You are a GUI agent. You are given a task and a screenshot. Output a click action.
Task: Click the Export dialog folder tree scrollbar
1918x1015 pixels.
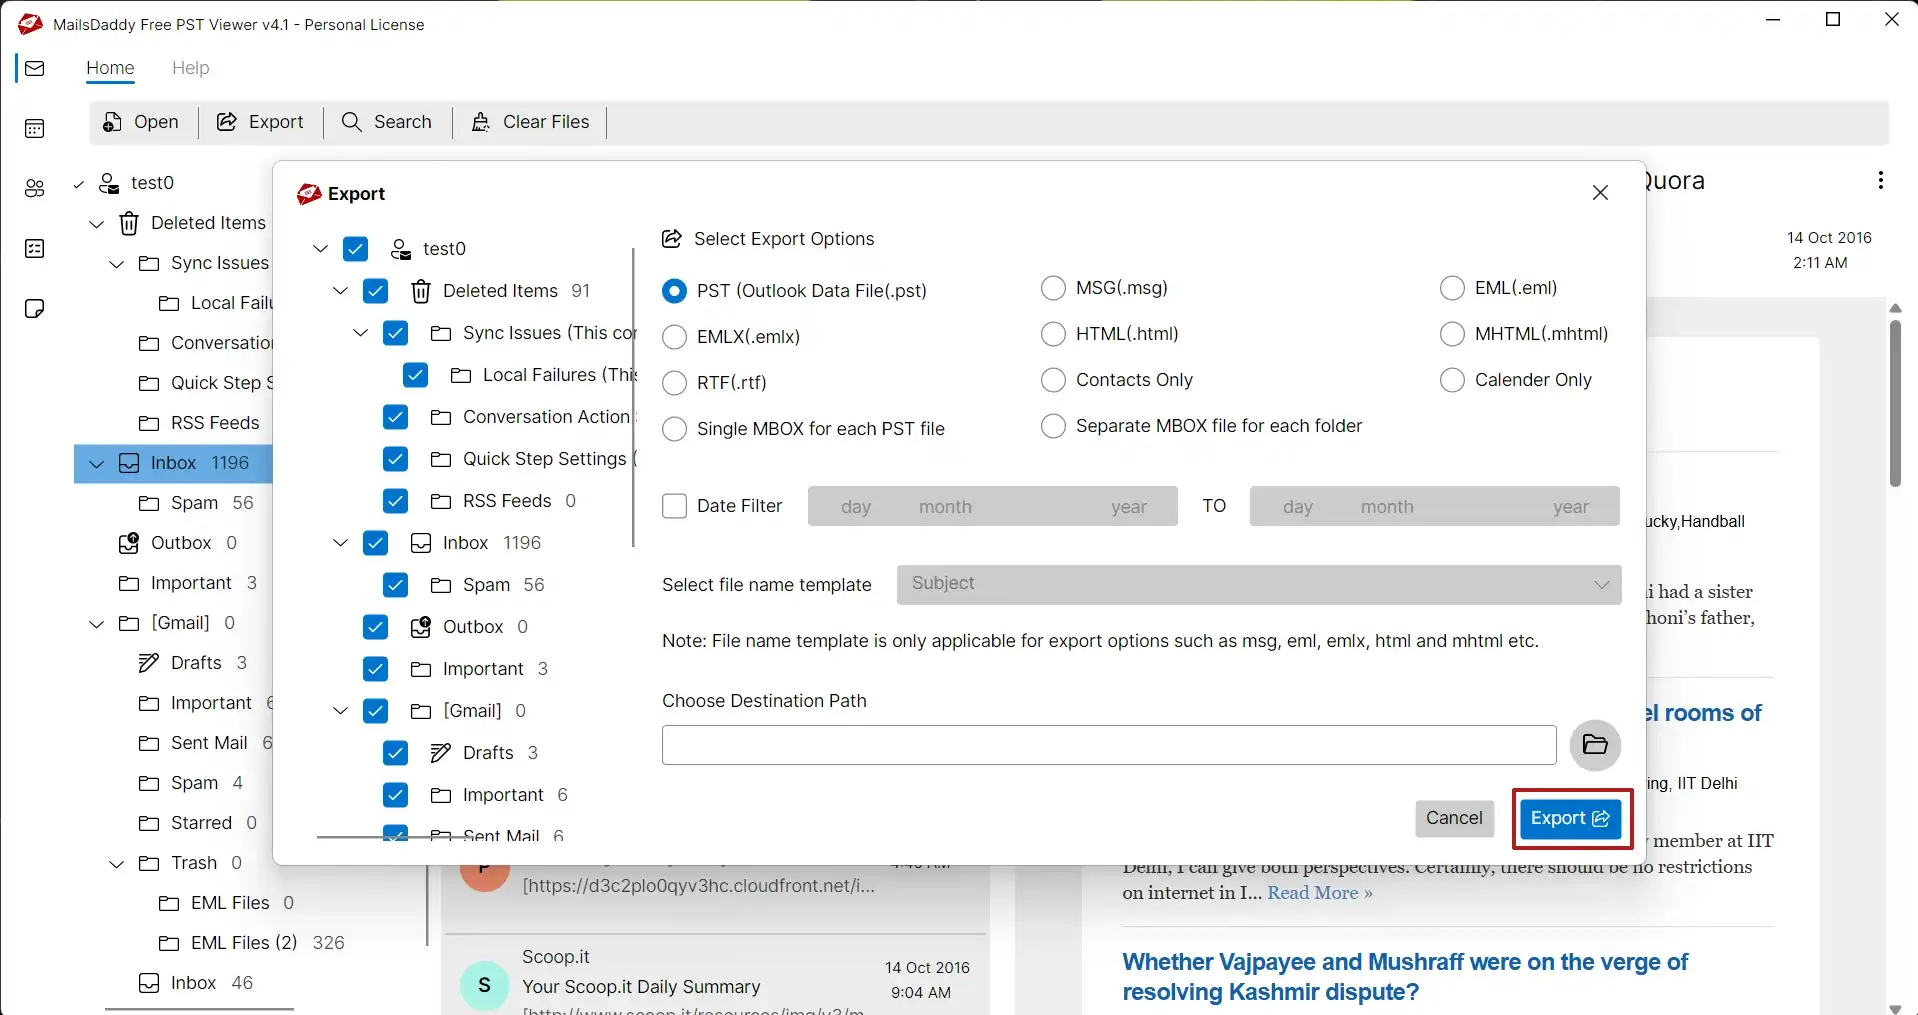click(x=634, y=397)
